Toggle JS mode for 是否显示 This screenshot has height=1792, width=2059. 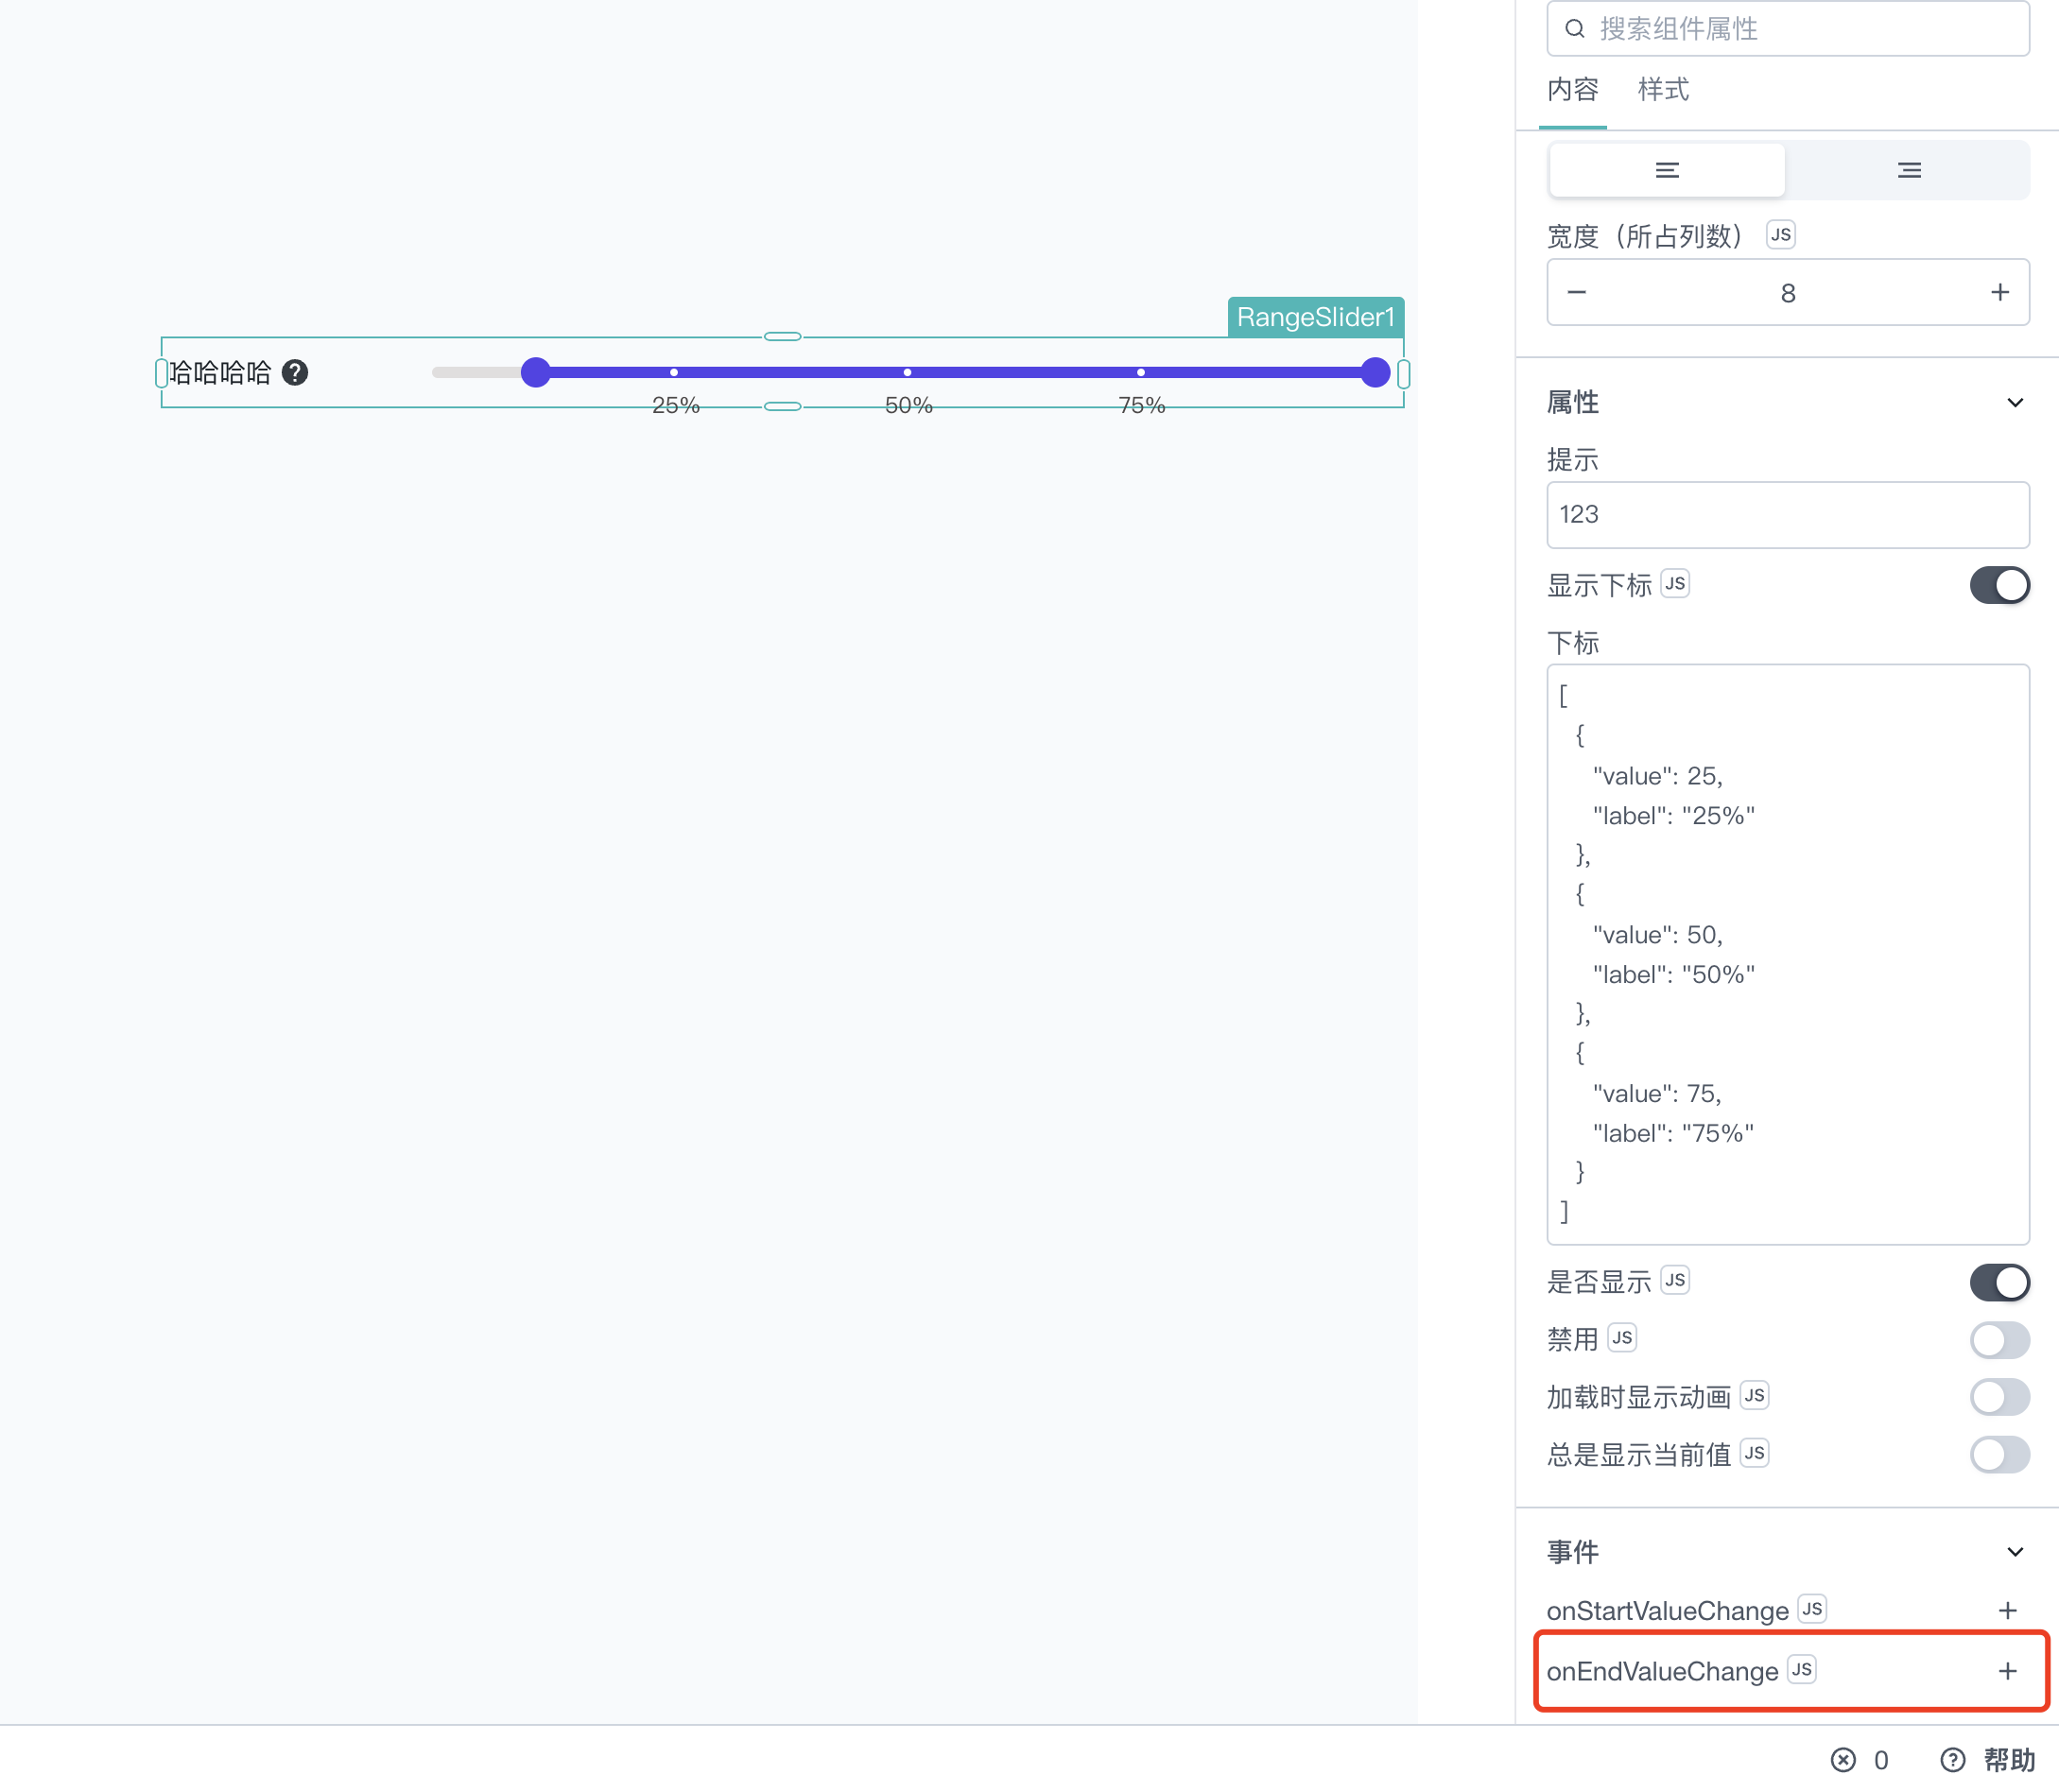pos(1675,1280)
